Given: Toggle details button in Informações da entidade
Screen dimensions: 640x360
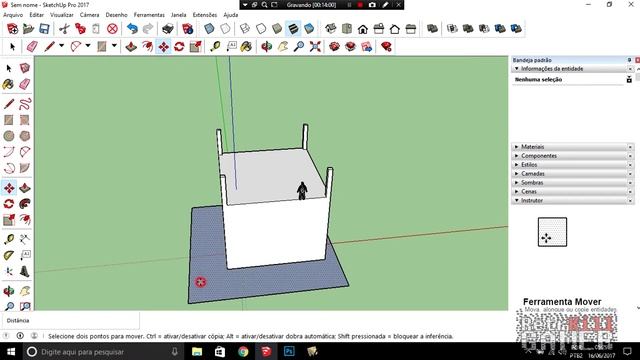Looking at the screenshot, I should point(629,80).
